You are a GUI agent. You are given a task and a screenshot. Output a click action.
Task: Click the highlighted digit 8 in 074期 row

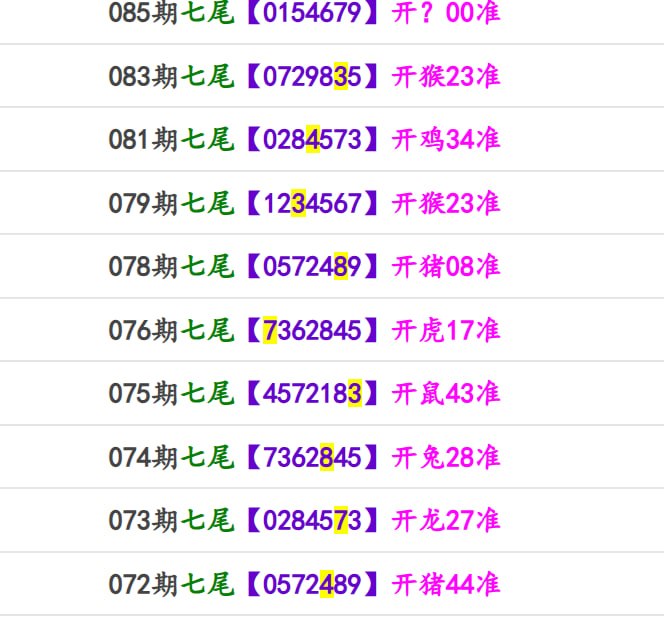[x=327, y=457]
